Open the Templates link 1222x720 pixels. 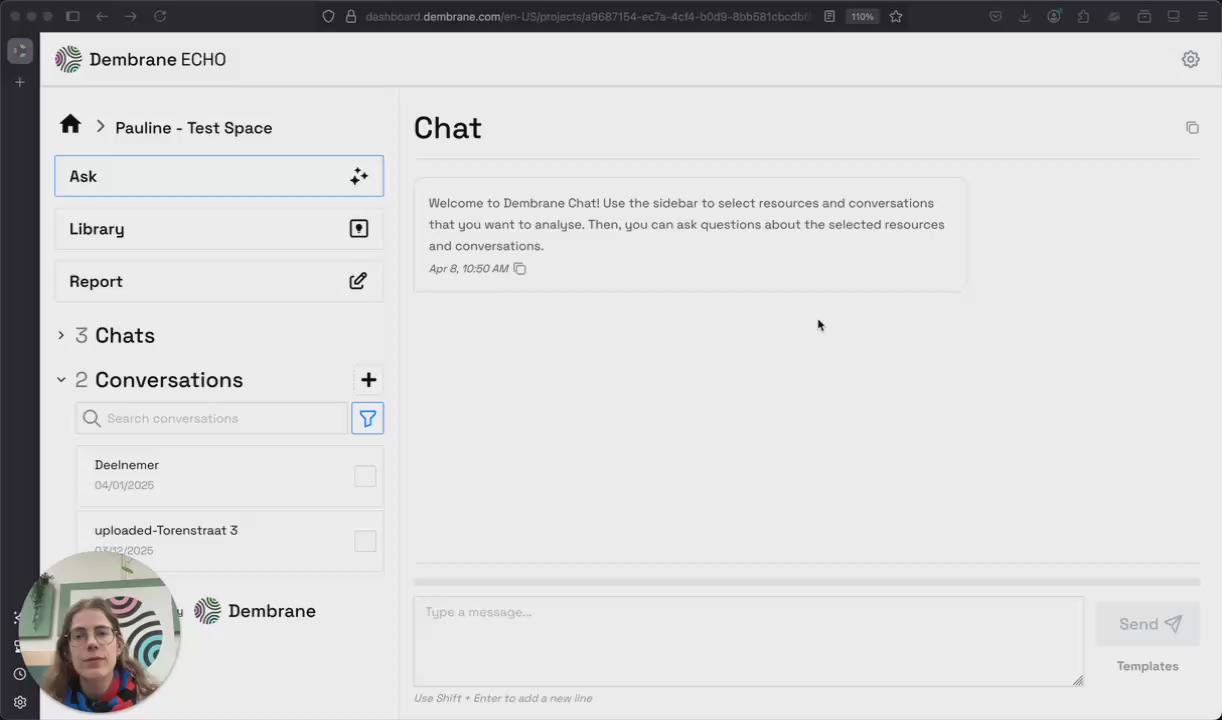pyautogui.click(x=1147, y=666)
